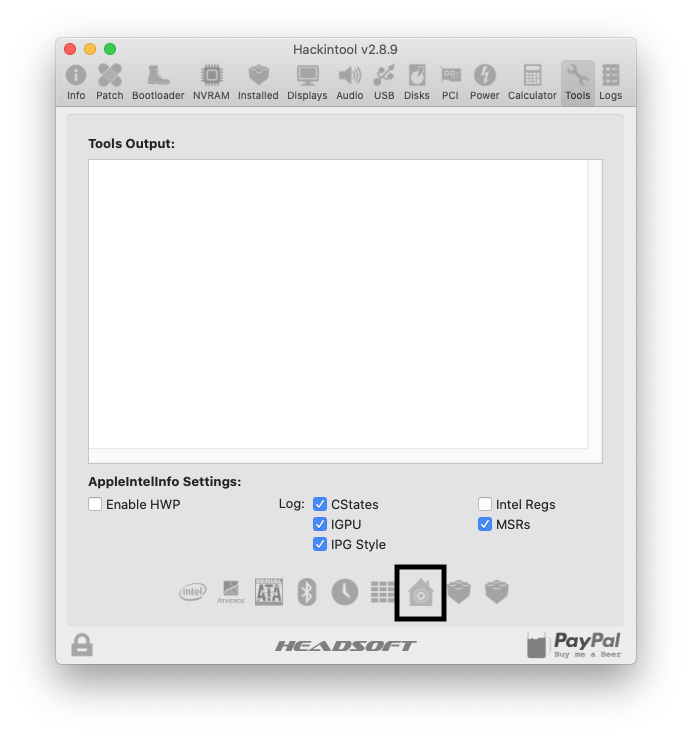Open the Displays monitor section

point(307,82)
